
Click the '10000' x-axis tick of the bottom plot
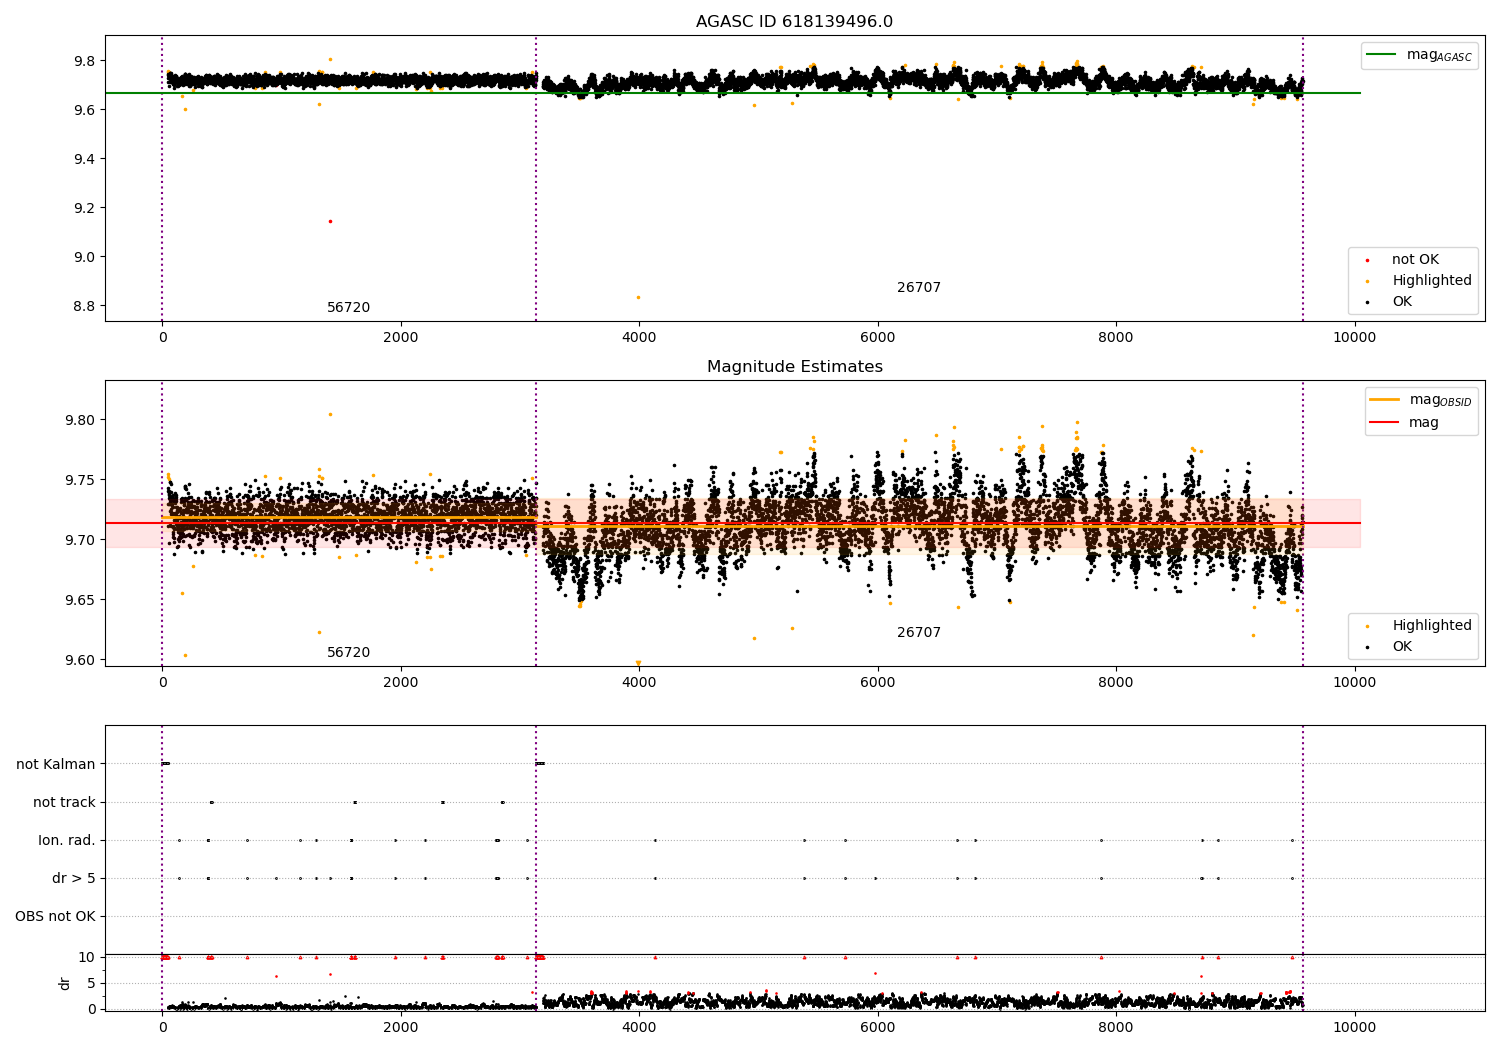(1354, 1027)
